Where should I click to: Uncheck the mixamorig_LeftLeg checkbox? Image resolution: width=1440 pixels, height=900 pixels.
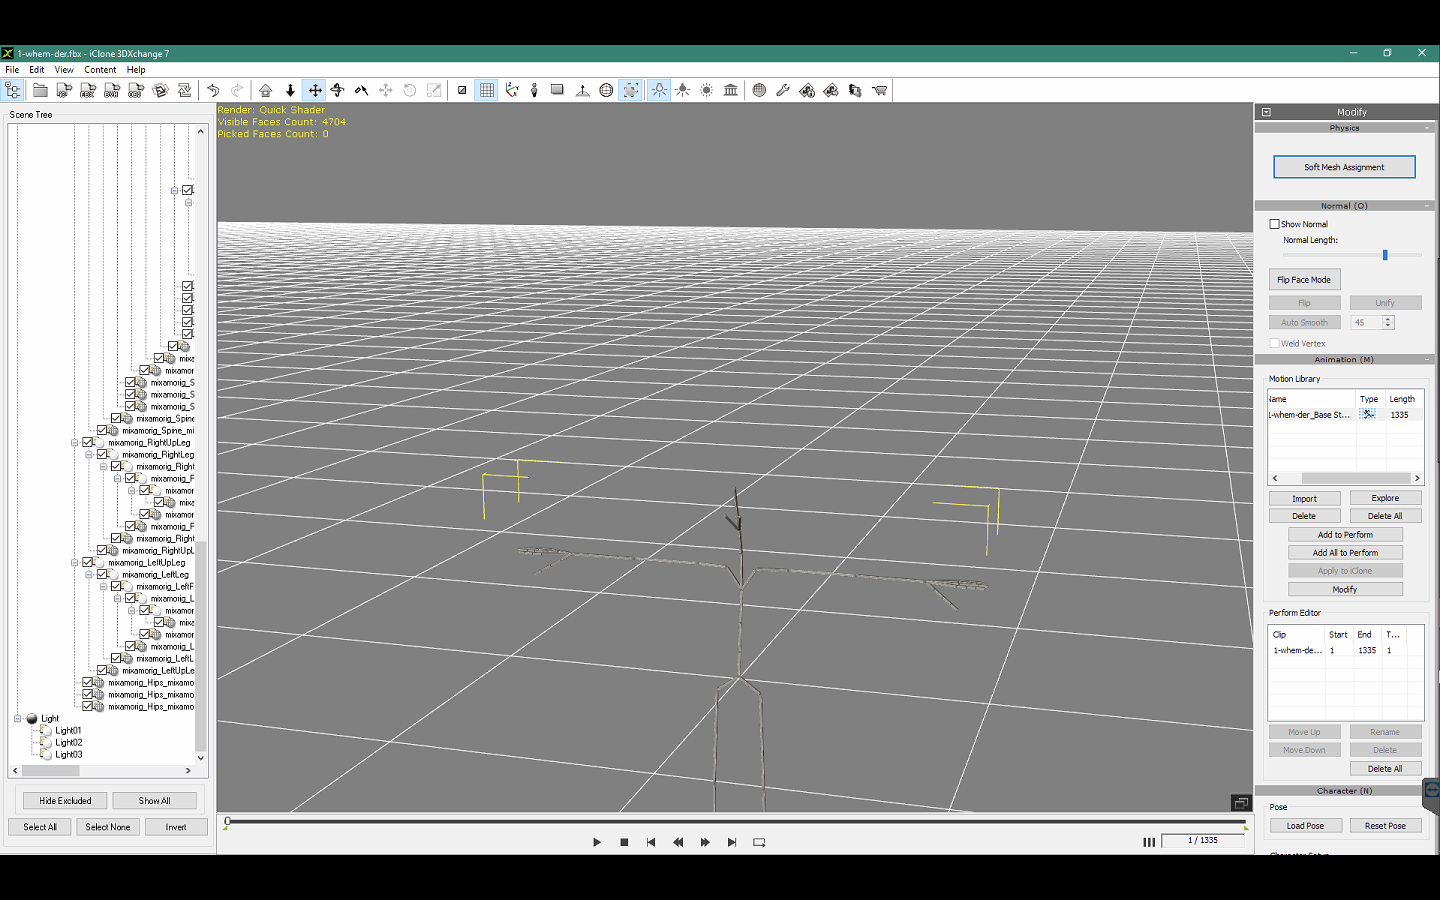coord(102,574)
